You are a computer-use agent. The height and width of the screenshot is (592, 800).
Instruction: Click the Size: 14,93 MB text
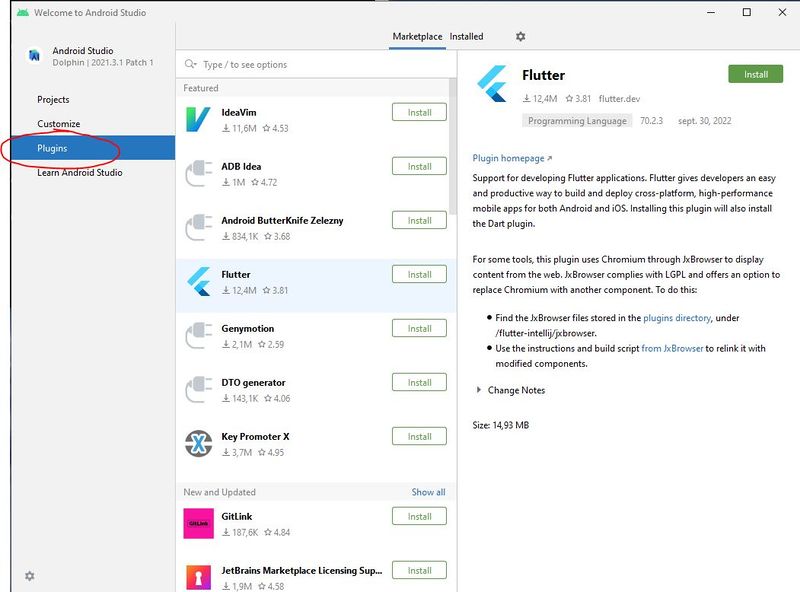coord(501,425)
